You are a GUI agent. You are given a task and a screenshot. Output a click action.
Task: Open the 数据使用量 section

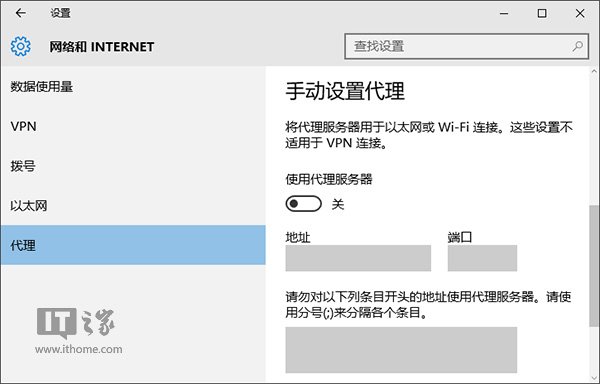point(133,86)
